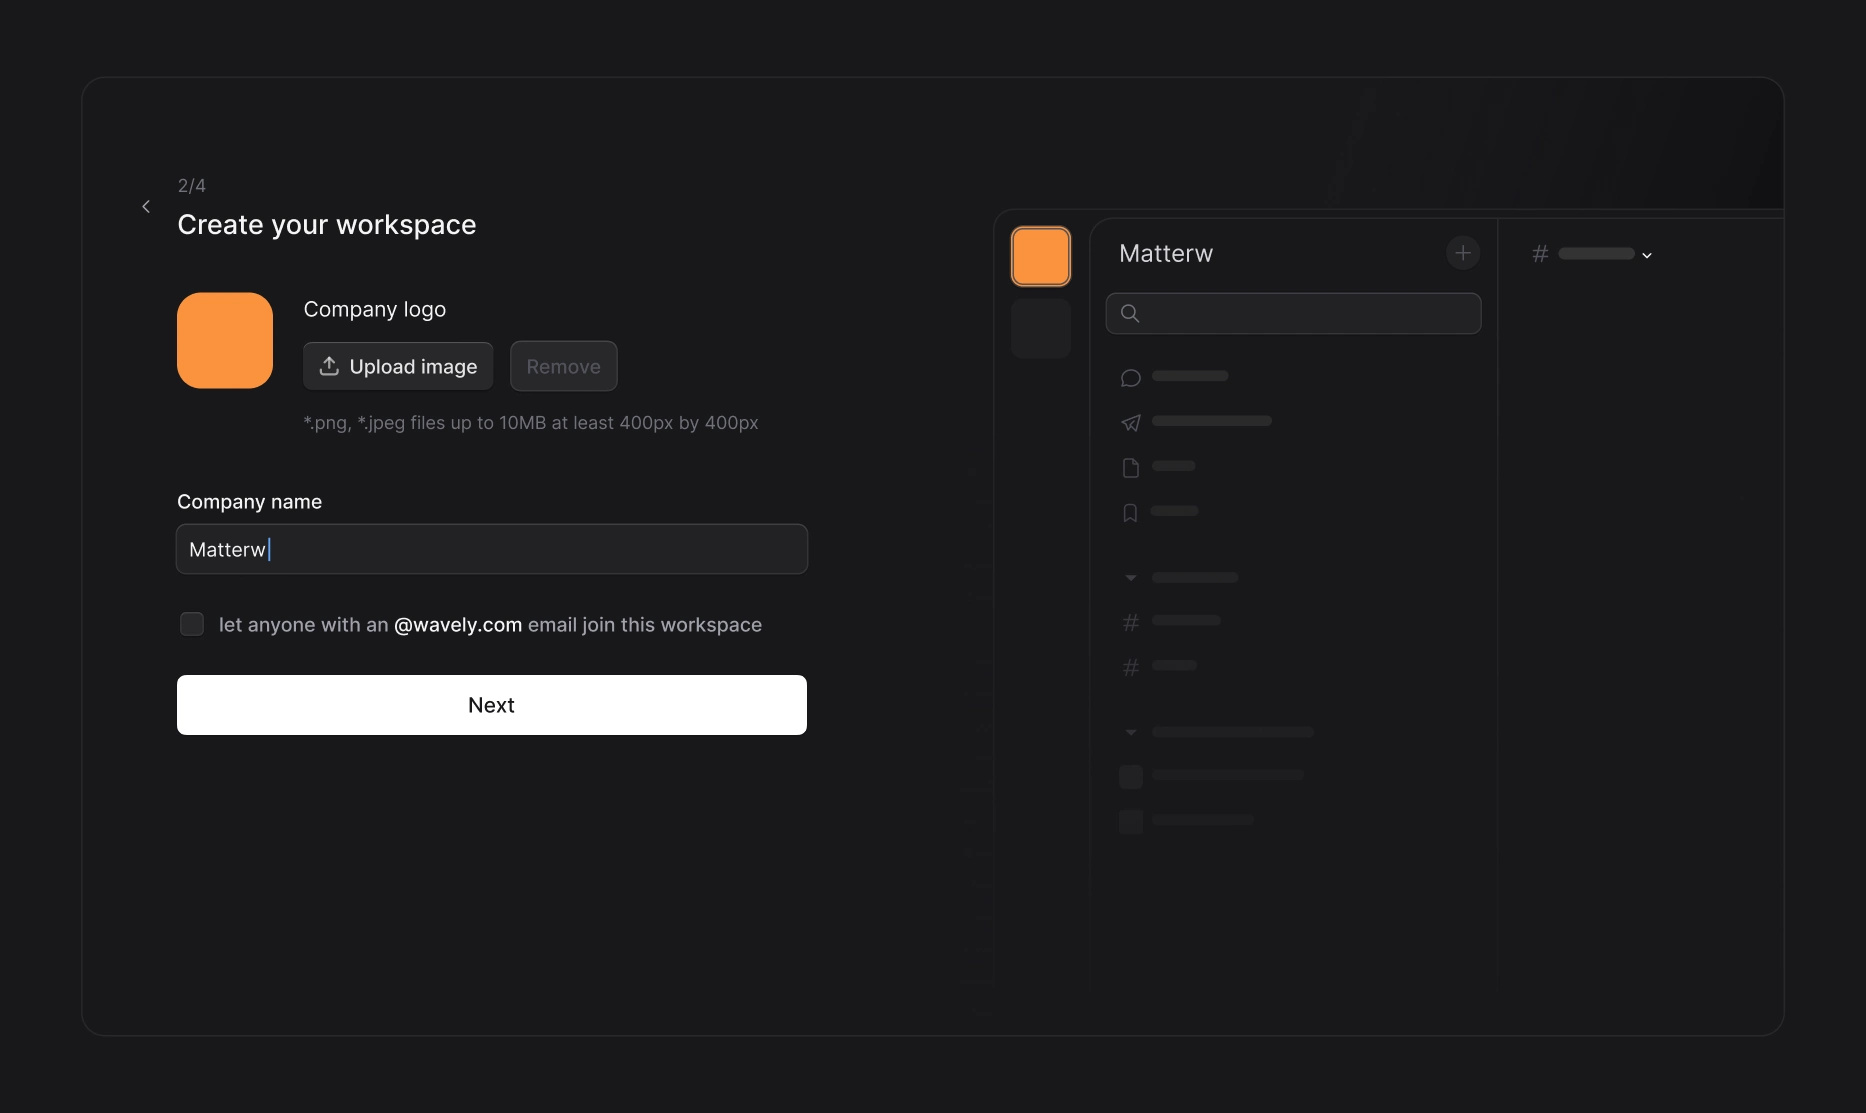Viewport: 1866px width, 1113px height.
Task: Collapse the lower section disclosure triangle
Action: tap(1131, 733)
